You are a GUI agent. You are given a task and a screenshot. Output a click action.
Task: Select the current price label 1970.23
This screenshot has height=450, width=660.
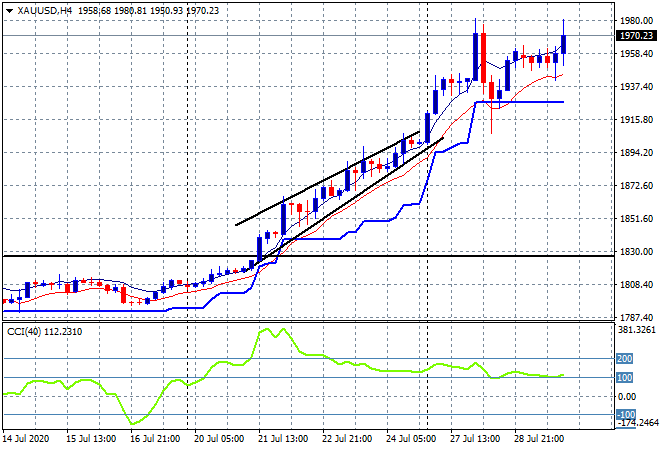pyautogui.click(x=637, y=36)
